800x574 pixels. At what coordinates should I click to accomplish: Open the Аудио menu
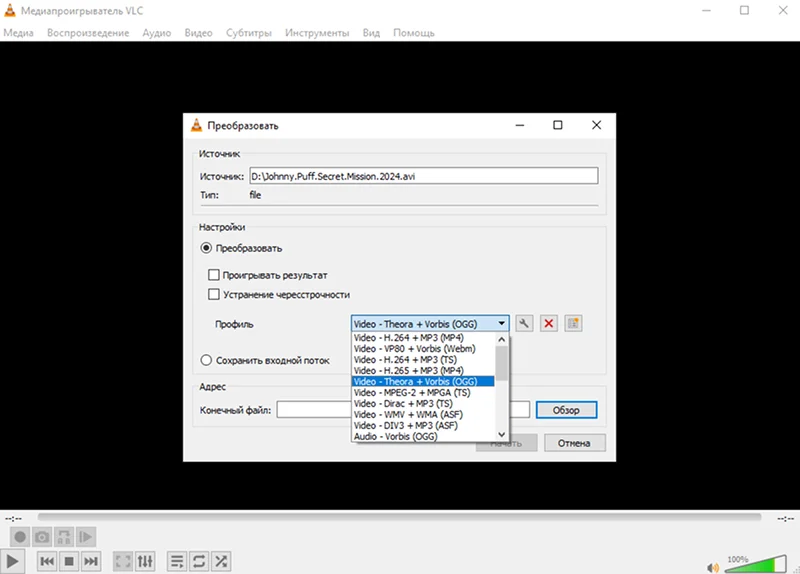[157, 33]
